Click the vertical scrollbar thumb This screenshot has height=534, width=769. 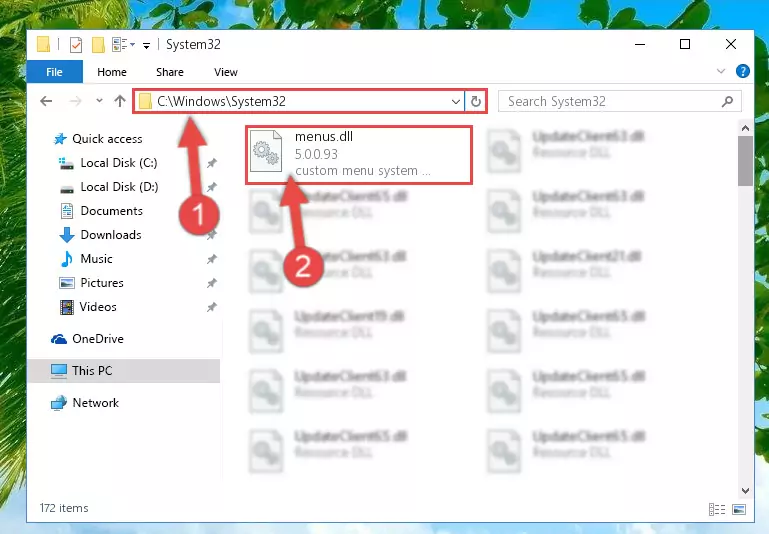click(x=745, y=161)
